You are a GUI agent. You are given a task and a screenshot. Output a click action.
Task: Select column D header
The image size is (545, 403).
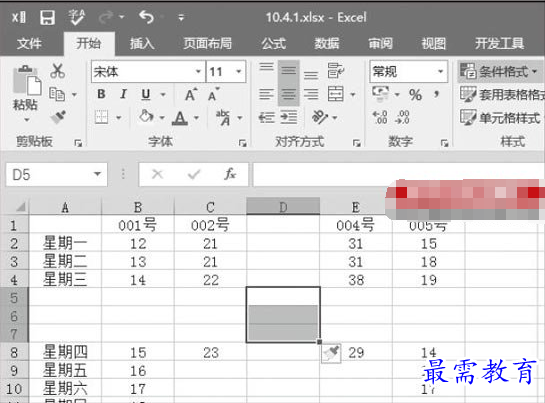(283, 207)
